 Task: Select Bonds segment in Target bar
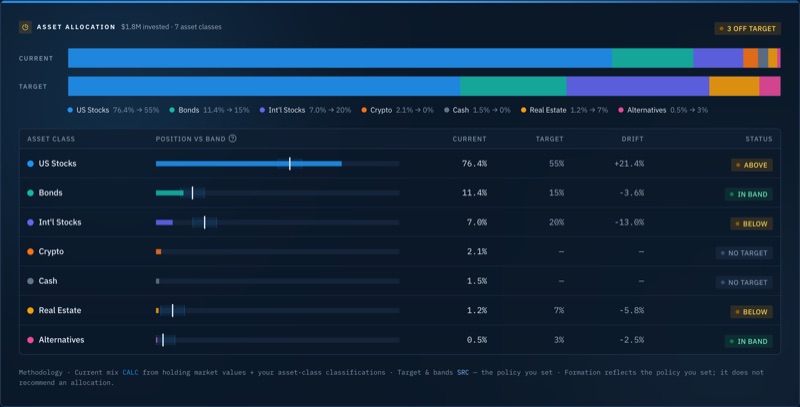pyautogui.click(x=513, y=86)
